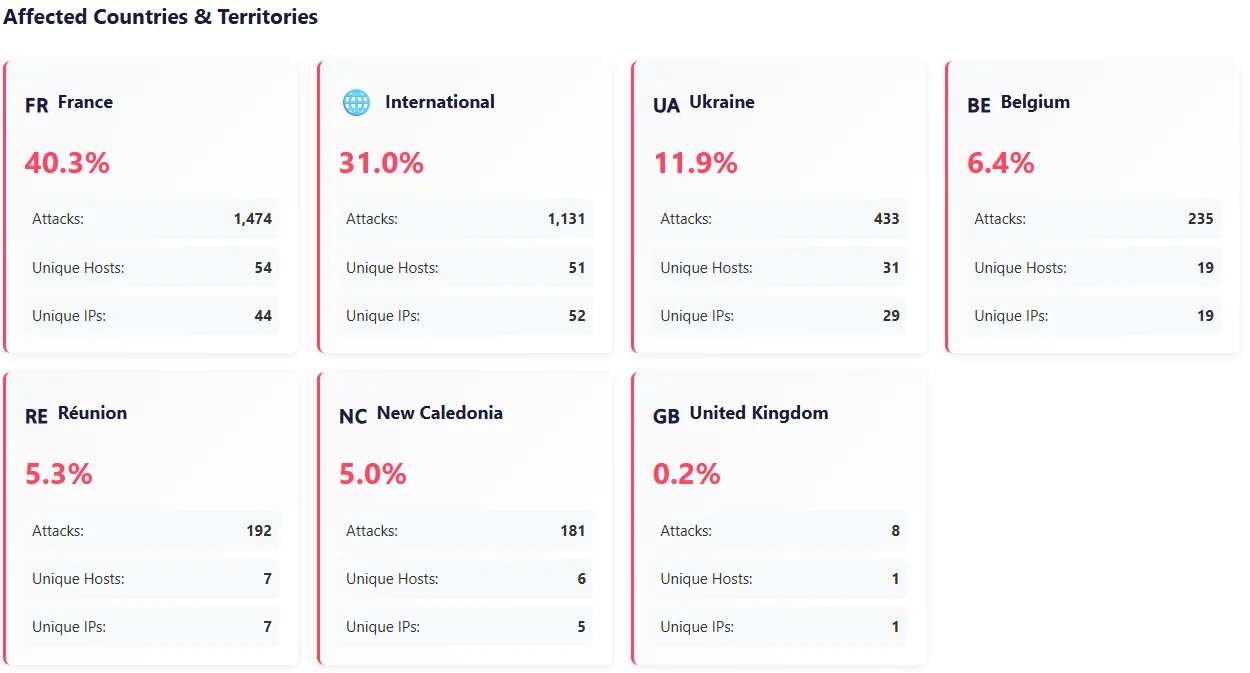The height and width of the screenshot is (673, 1250).
Task: Click the International globe icon
Action: point(356,103)
